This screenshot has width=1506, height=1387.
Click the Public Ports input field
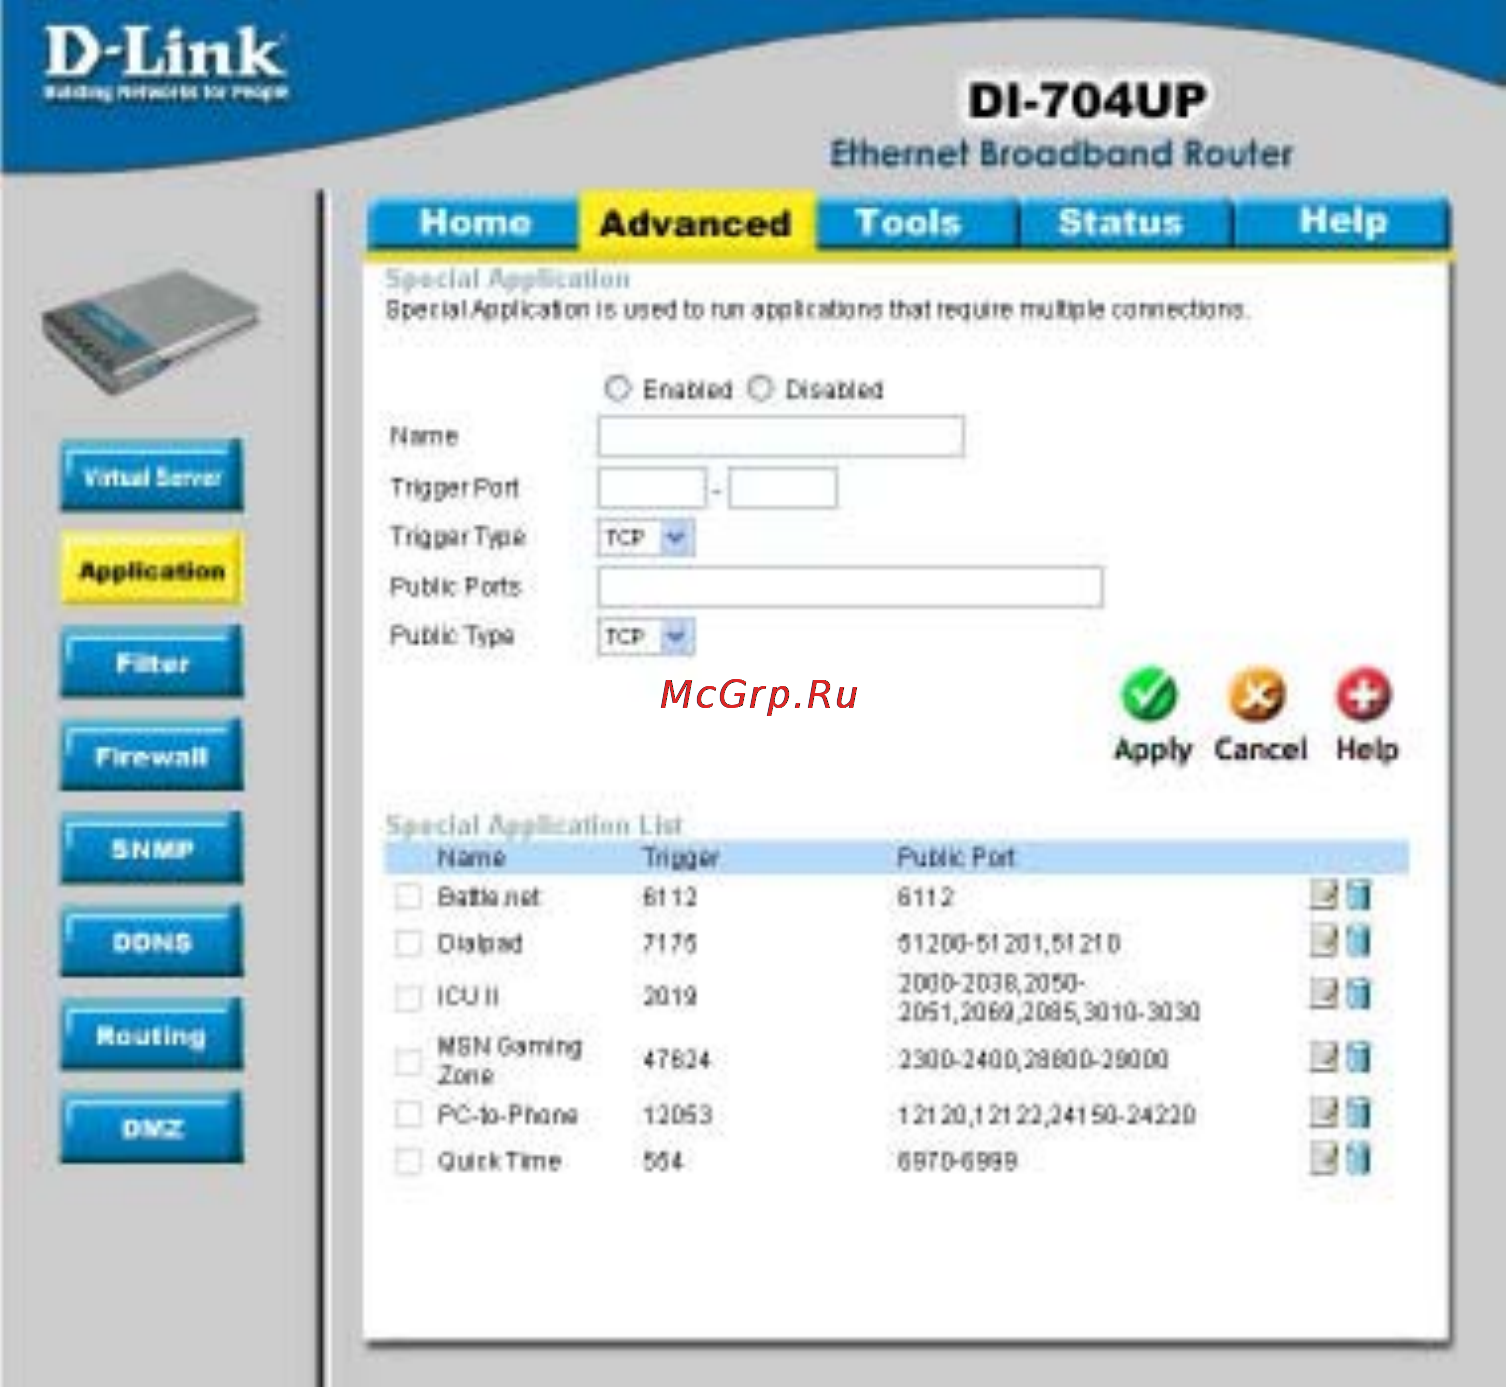(850, 587)
